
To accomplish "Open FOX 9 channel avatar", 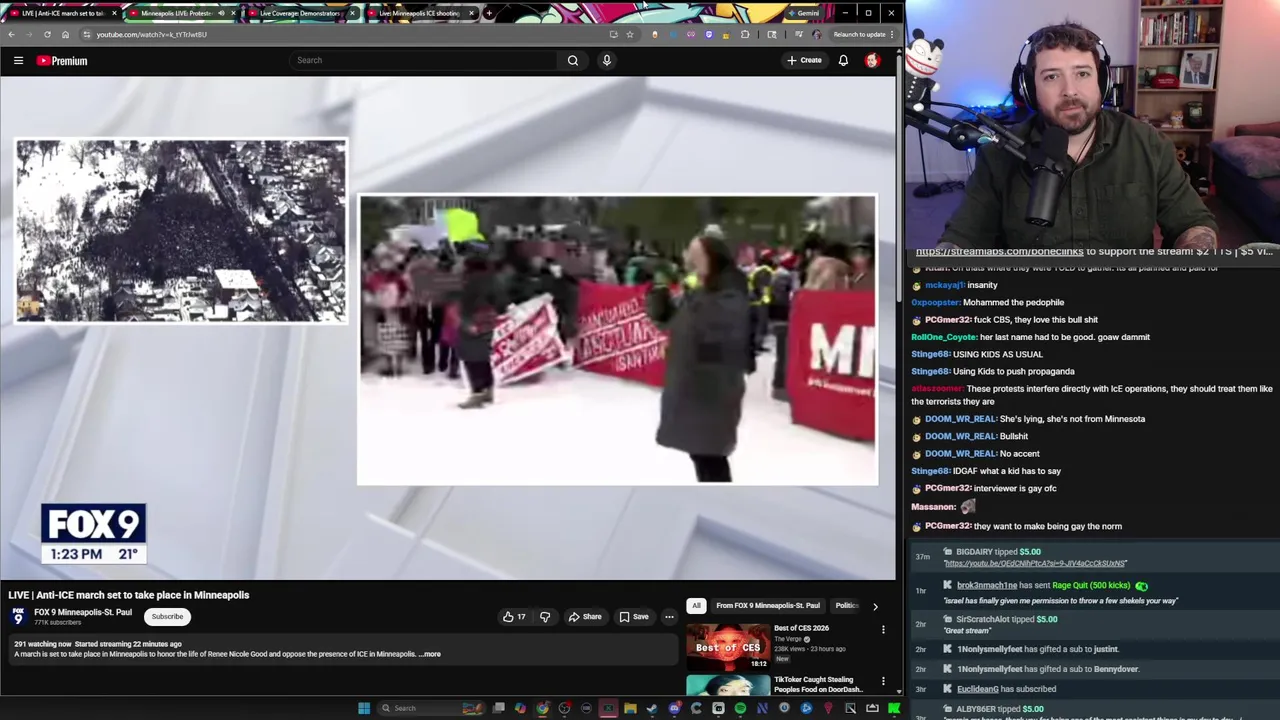I will click(18, 616).
